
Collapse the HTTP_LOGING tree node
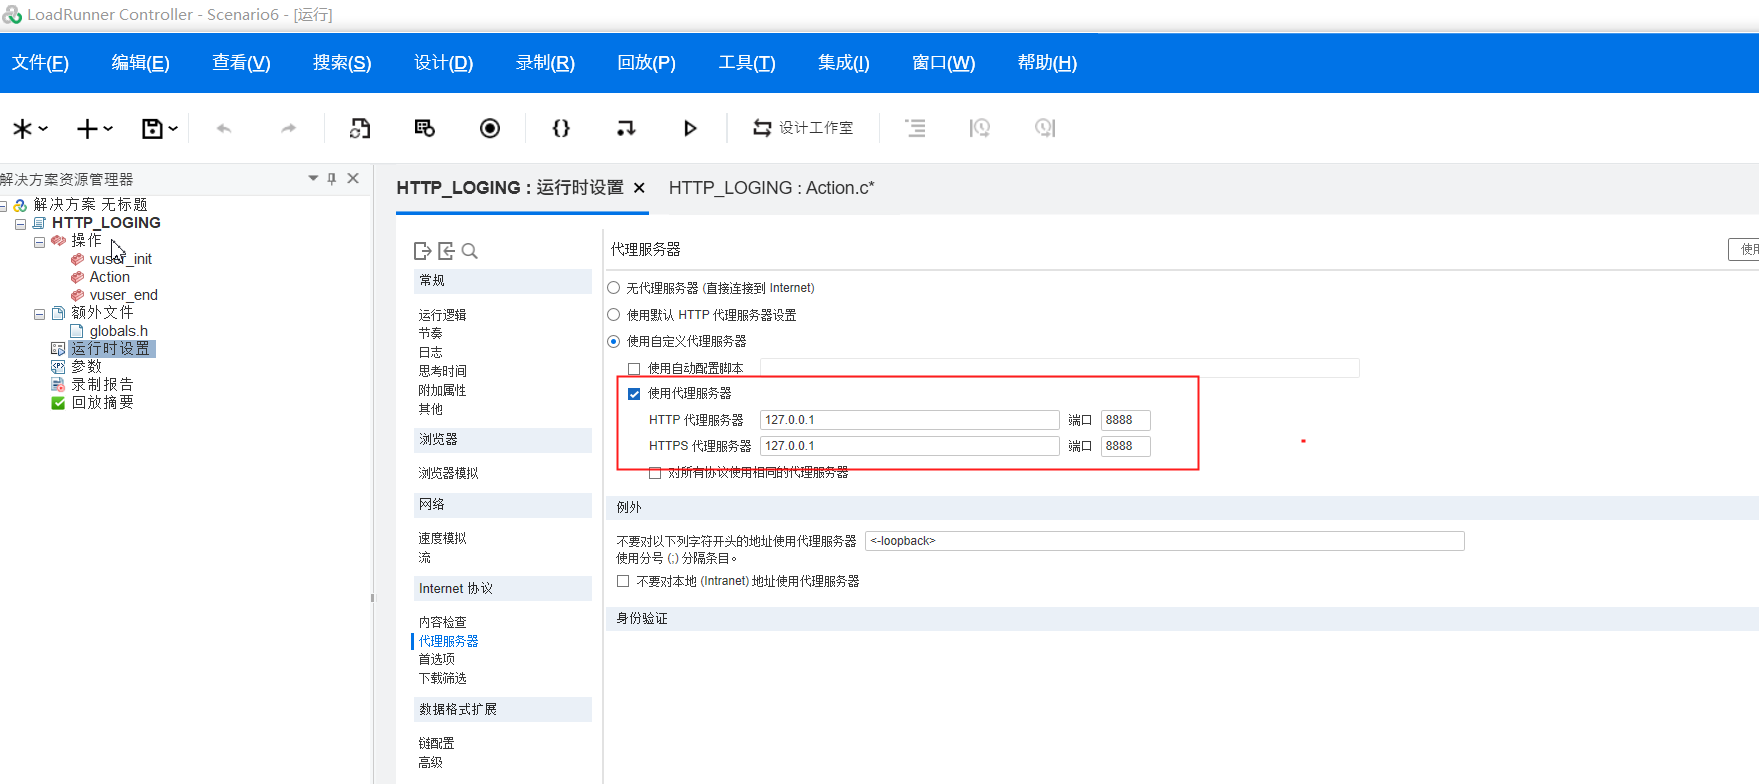pyautogui.click(x=21, y=224)
